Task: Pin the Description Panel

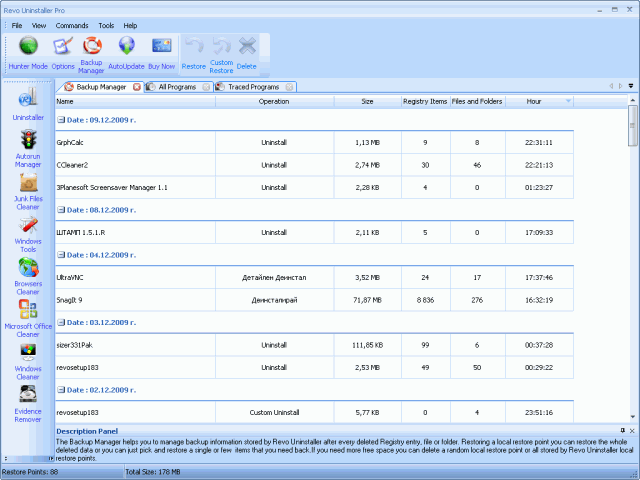Action: (622, 431)
